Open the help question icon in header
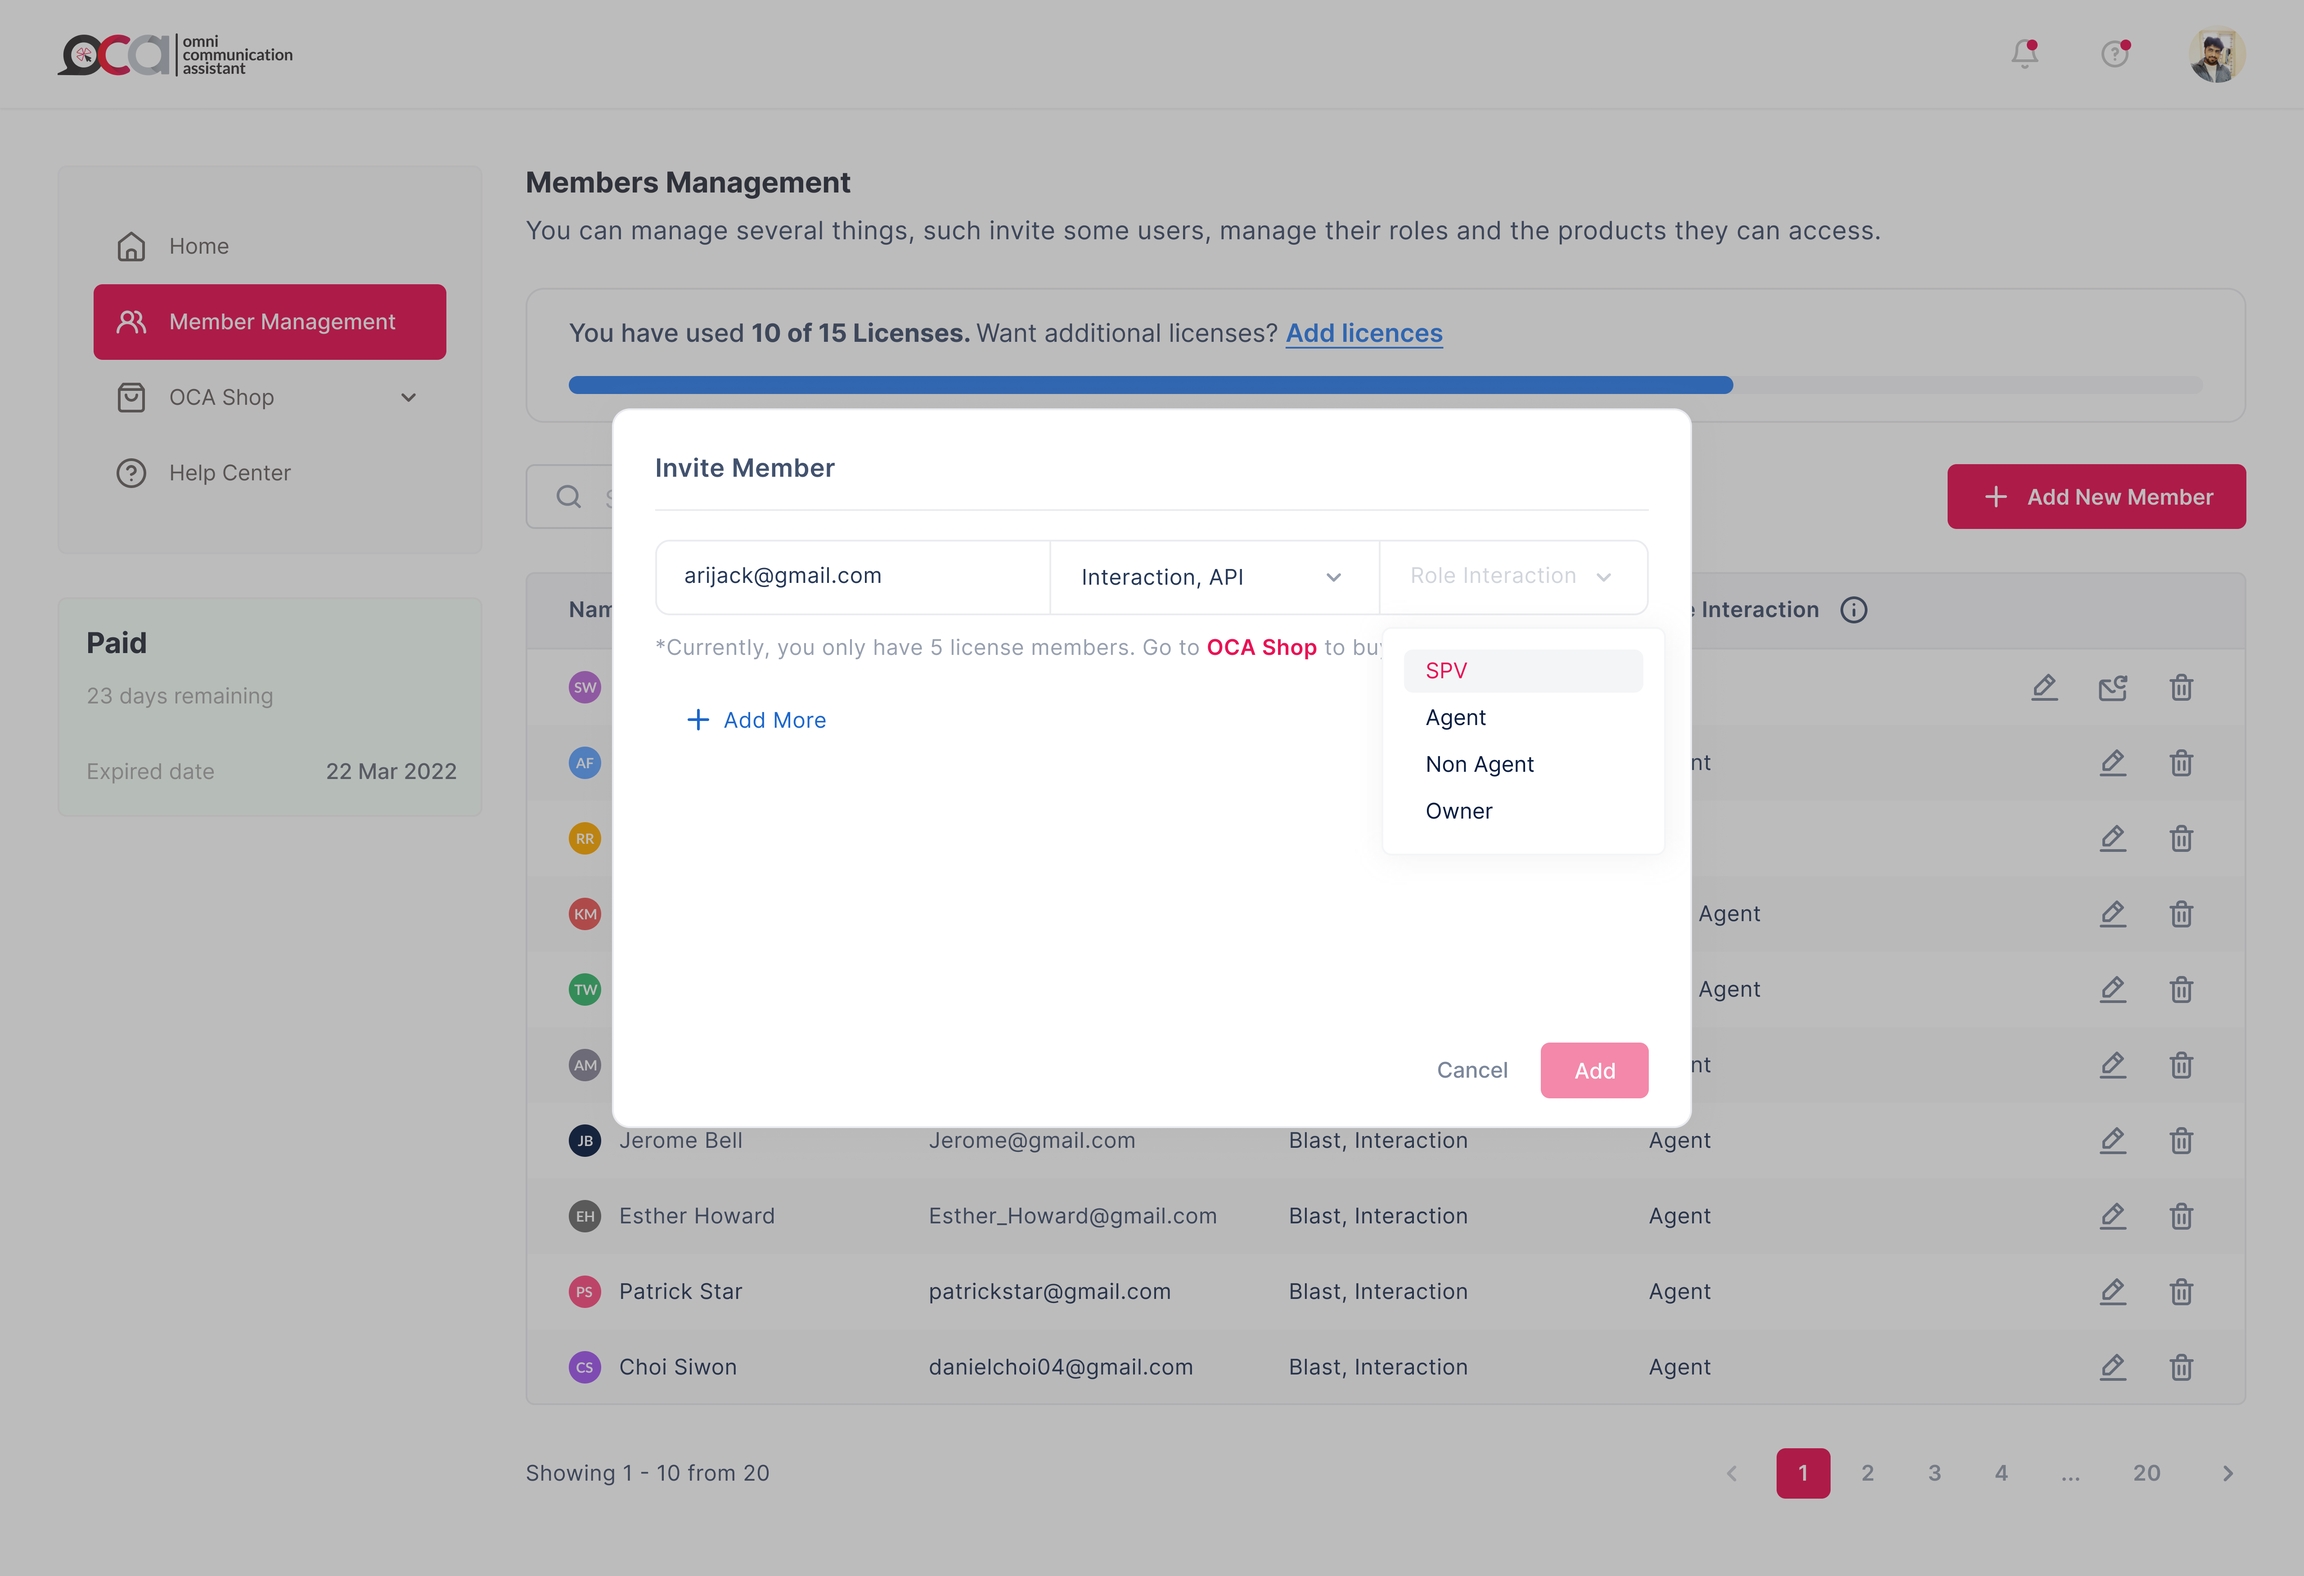Image resolution: width=2304 pixels, height=1576 pixels. coord(2114,54)
